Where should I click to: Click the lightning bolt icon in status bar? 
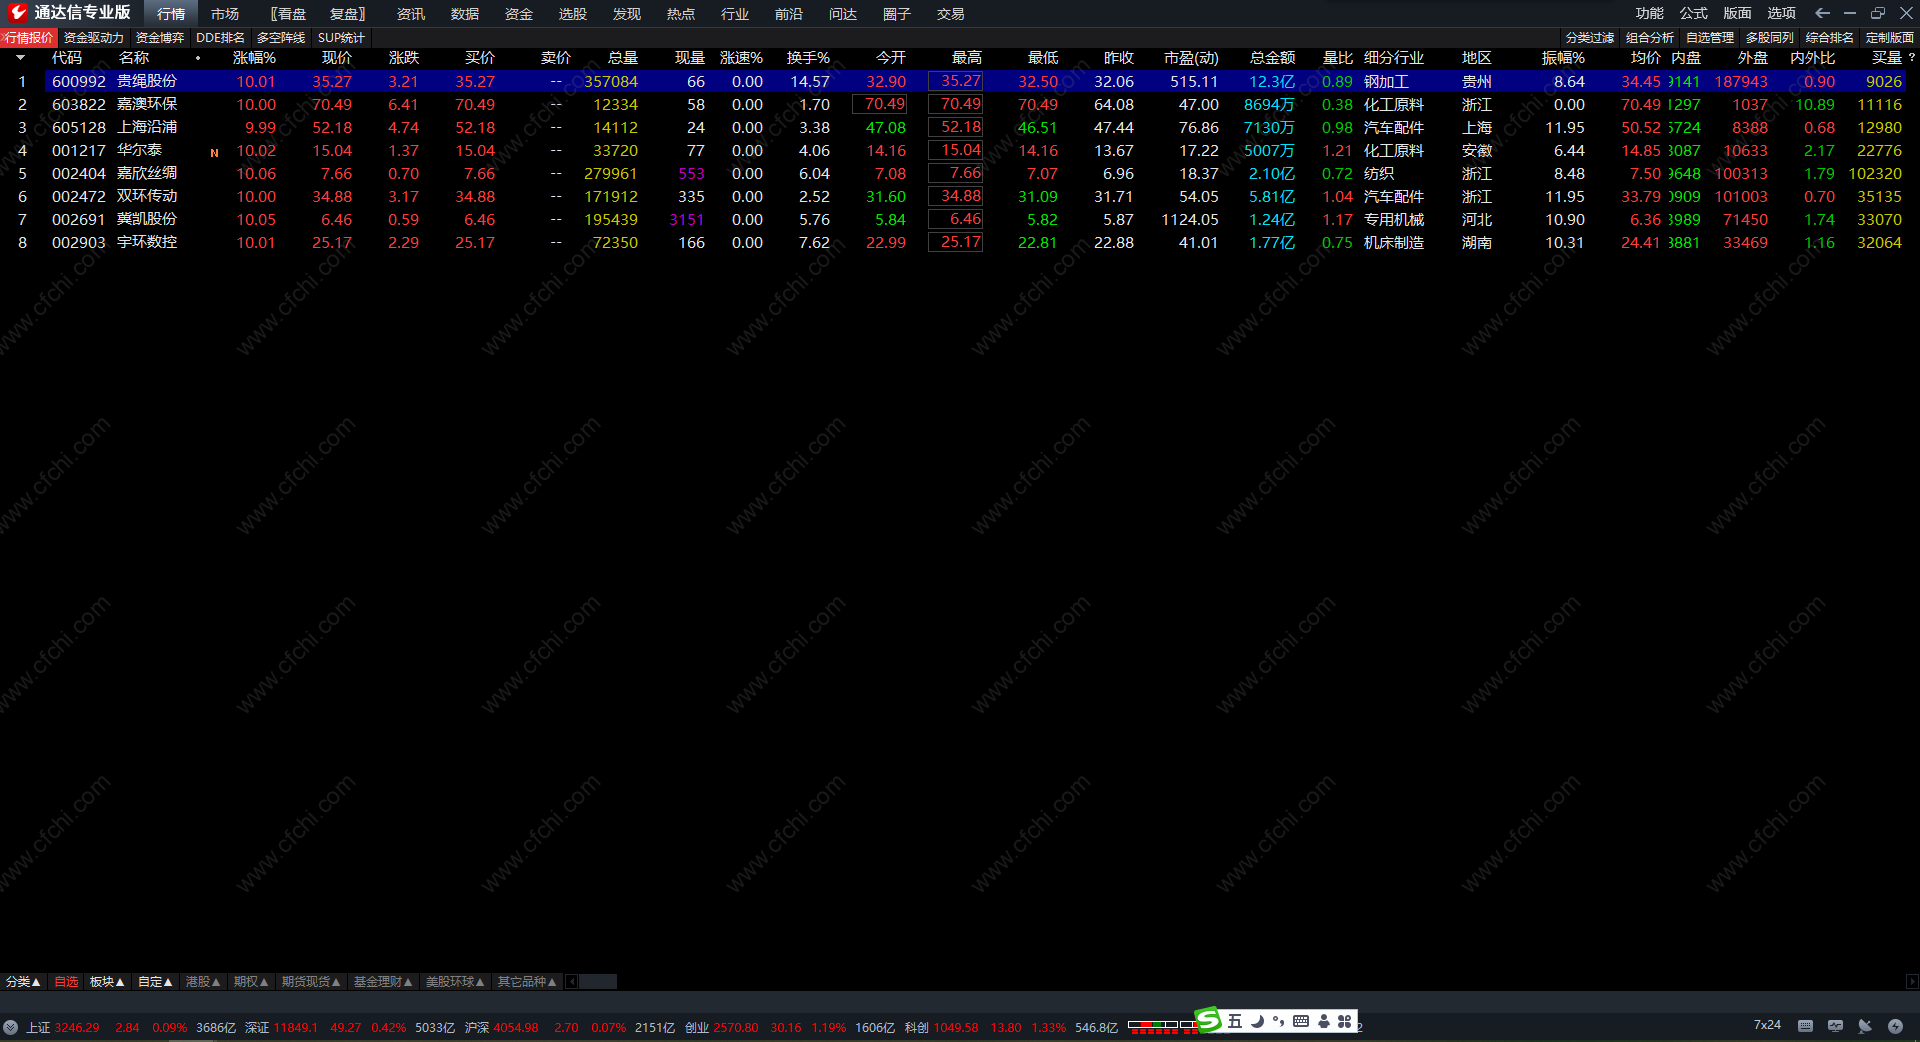(1895, 1026)
